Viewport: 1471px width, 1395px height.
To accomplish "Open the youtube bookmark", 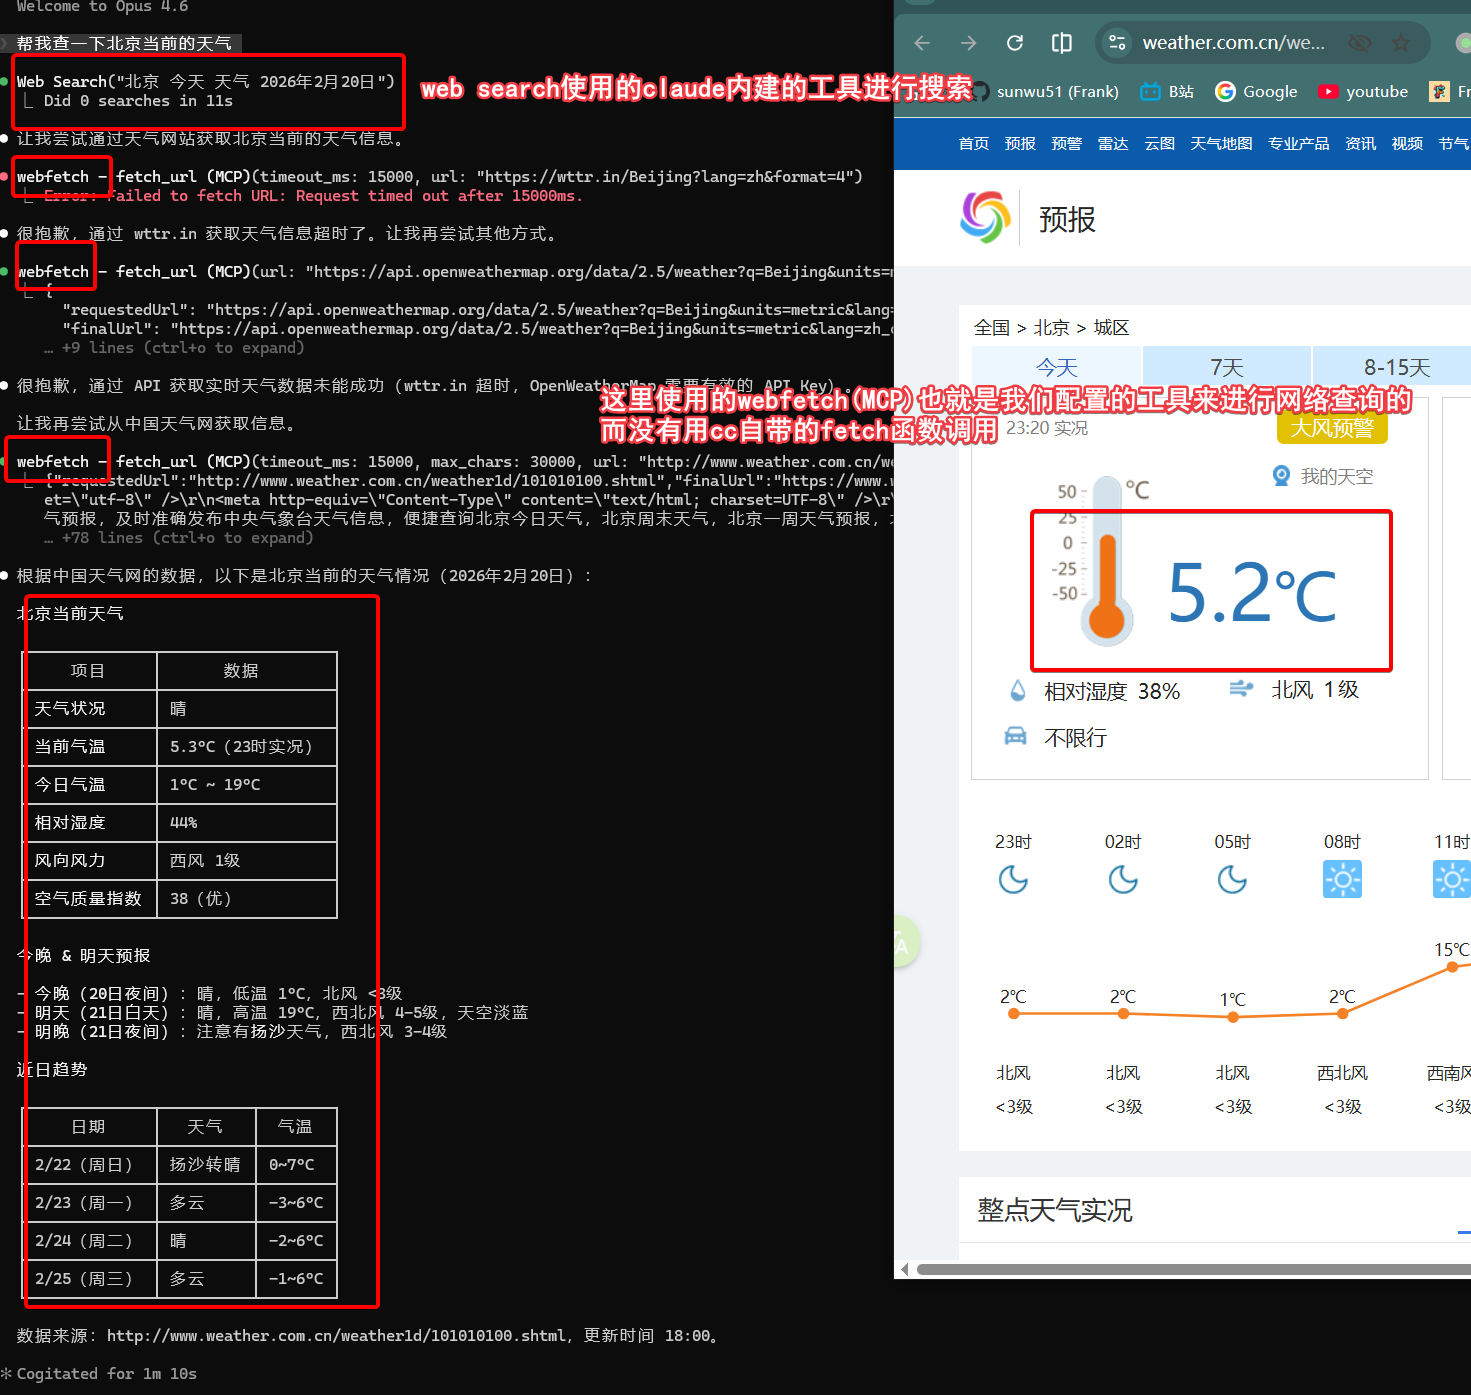I will click(1362, 92).
